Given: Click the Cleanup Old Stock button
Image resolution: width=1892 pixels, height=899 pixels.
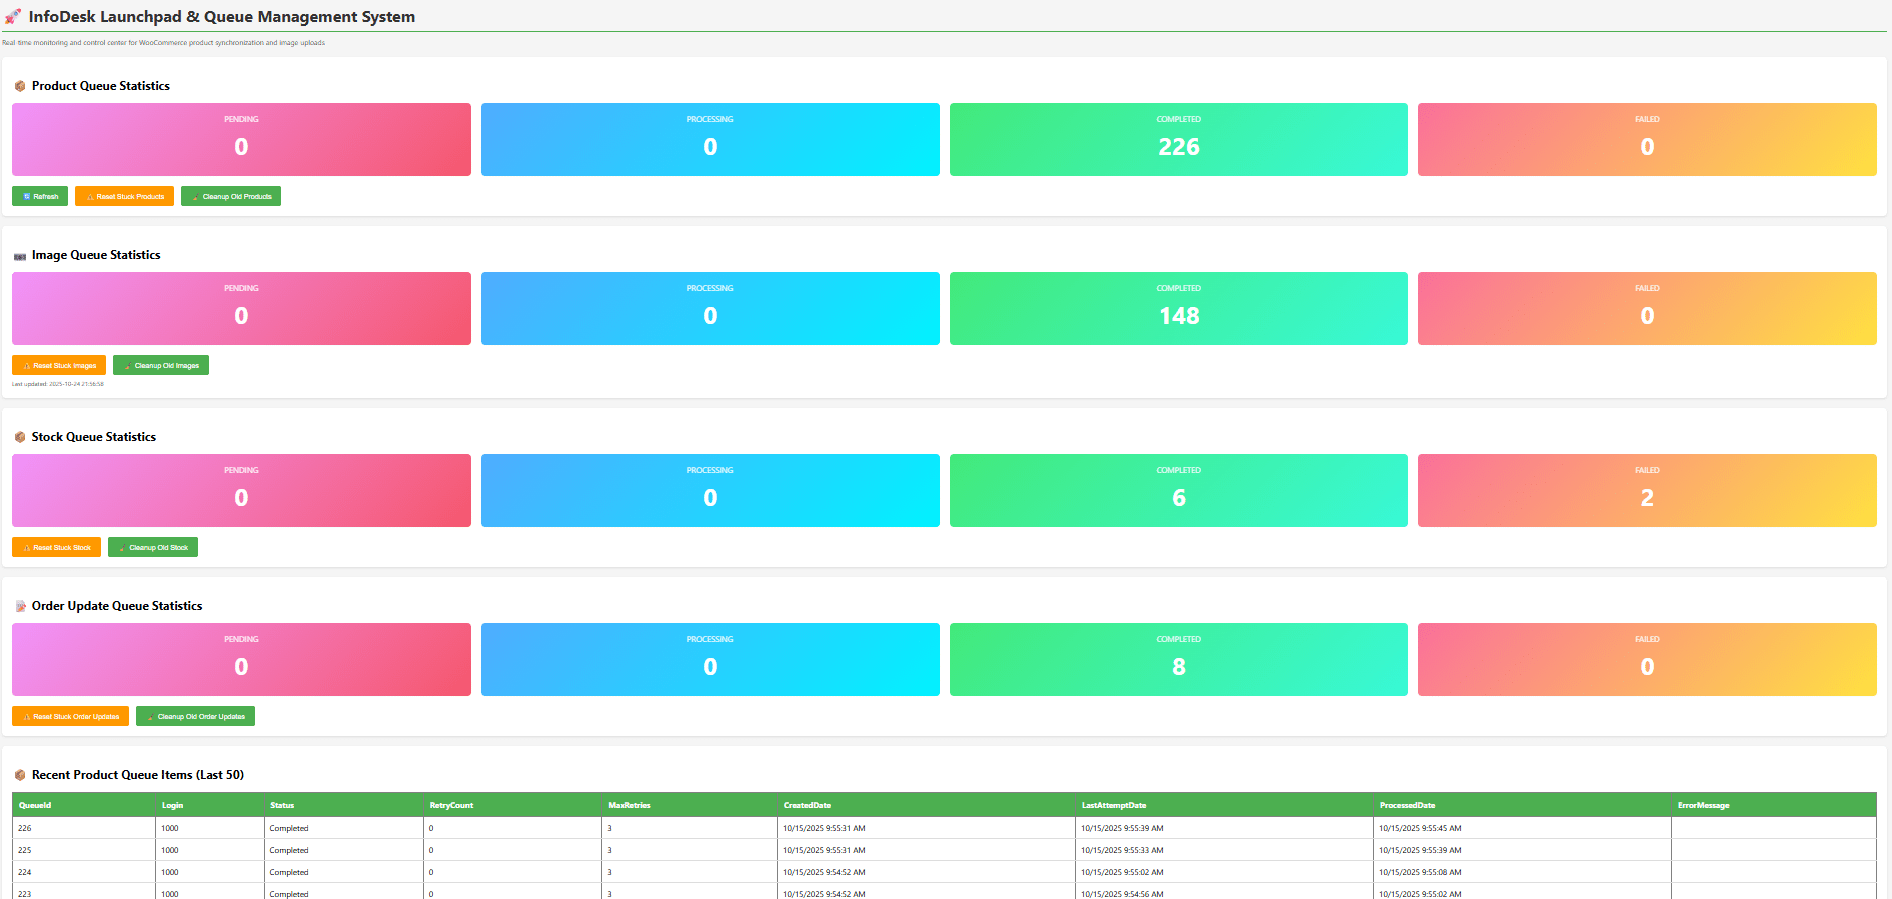Looking at the screenshot, I should pyautogui.click(x=153, y=547).
